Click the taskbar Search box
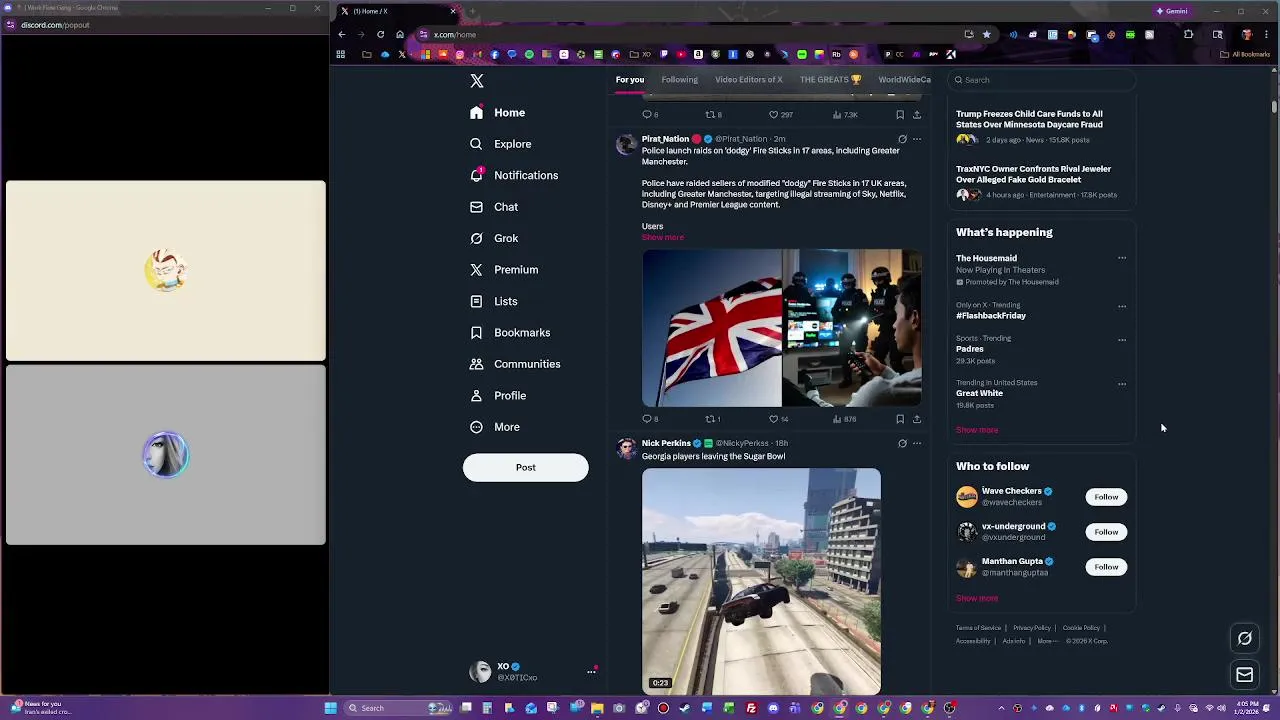The width and height of the screenshot is (1280, 720). [x=398, y=708]
